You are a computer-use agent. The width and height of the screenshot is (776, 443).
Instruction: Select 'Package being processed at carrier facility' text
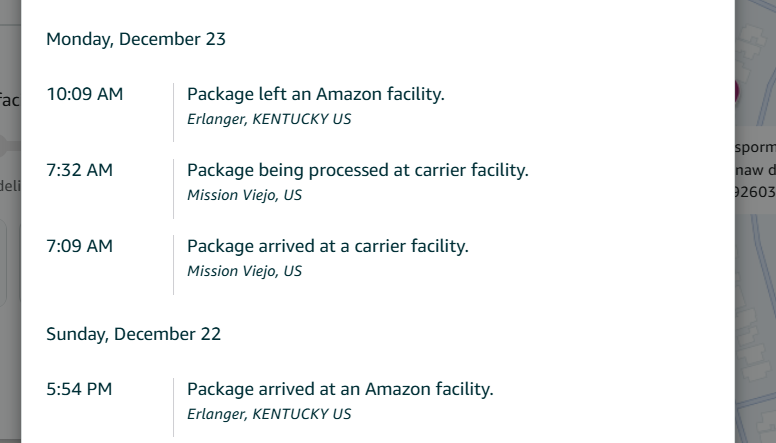[x=358, y=170]
